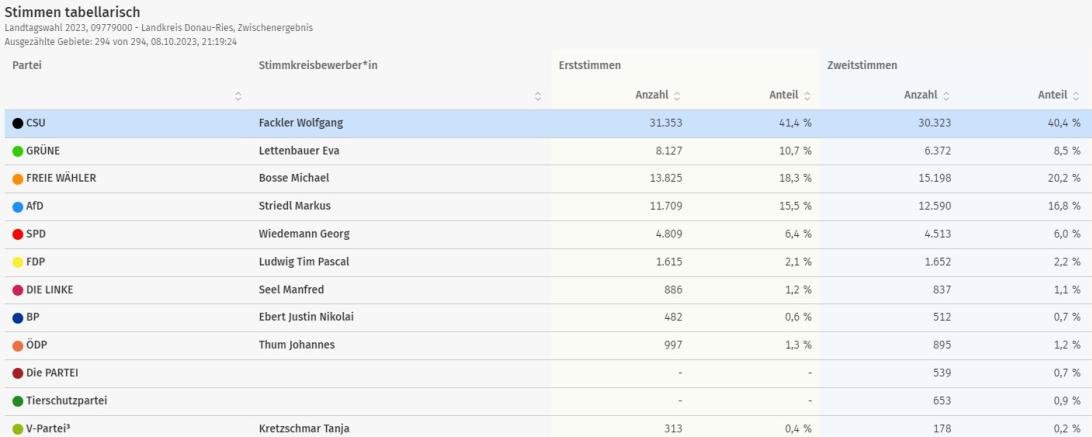Image resolution: width=1092 pixels, height=437 pixels.
Task: Click ÖDP Erststimmen value 997
Action: (673, 345)
